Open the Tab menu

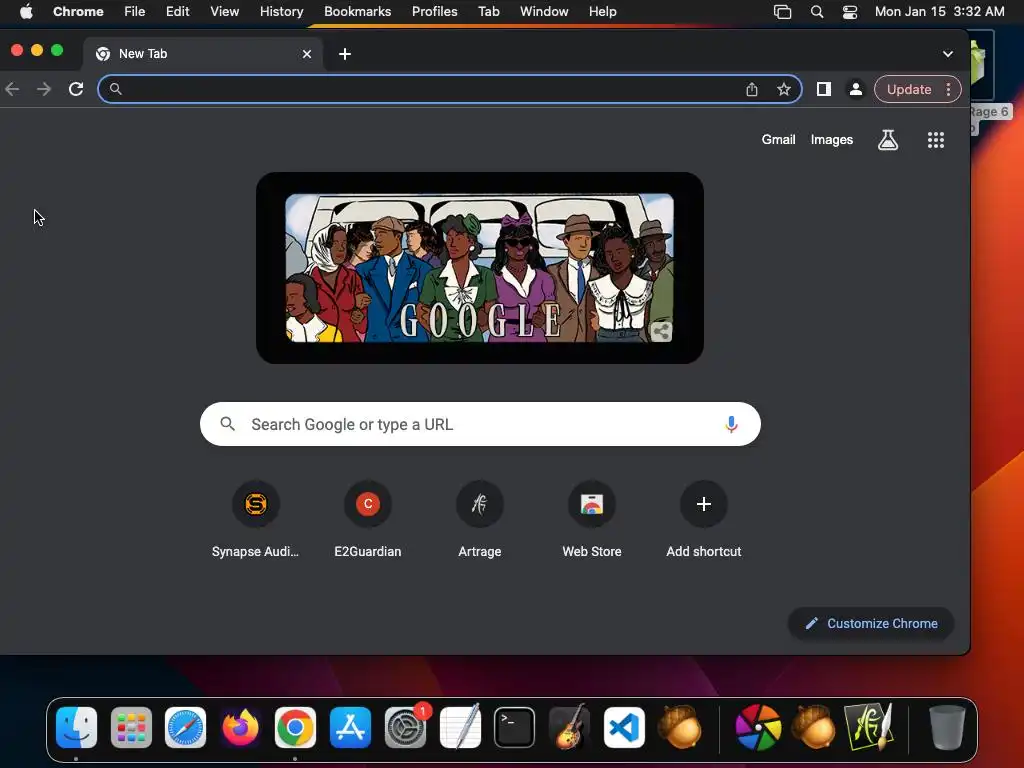pyautogui.click(x=488, y=12)
